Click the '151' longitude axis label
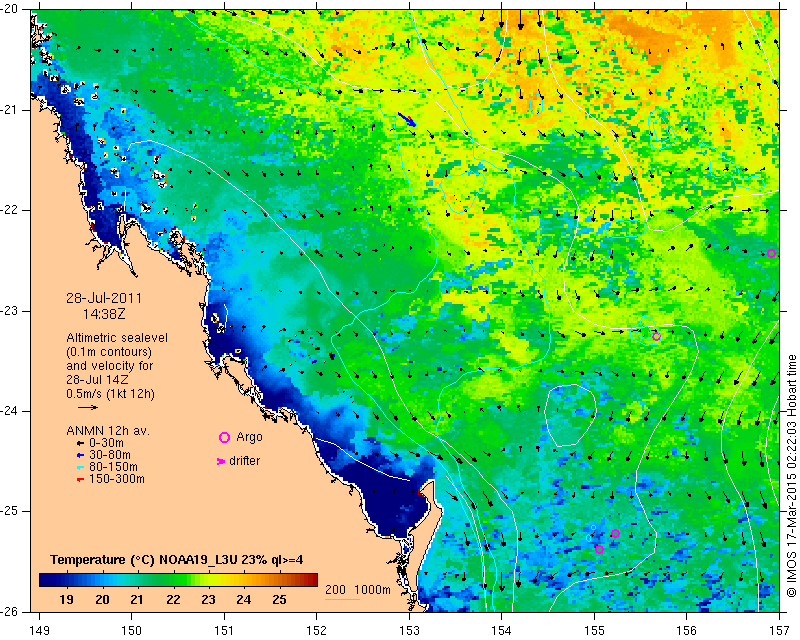Viewport: 800px width, 640px height. coord(224,631)
